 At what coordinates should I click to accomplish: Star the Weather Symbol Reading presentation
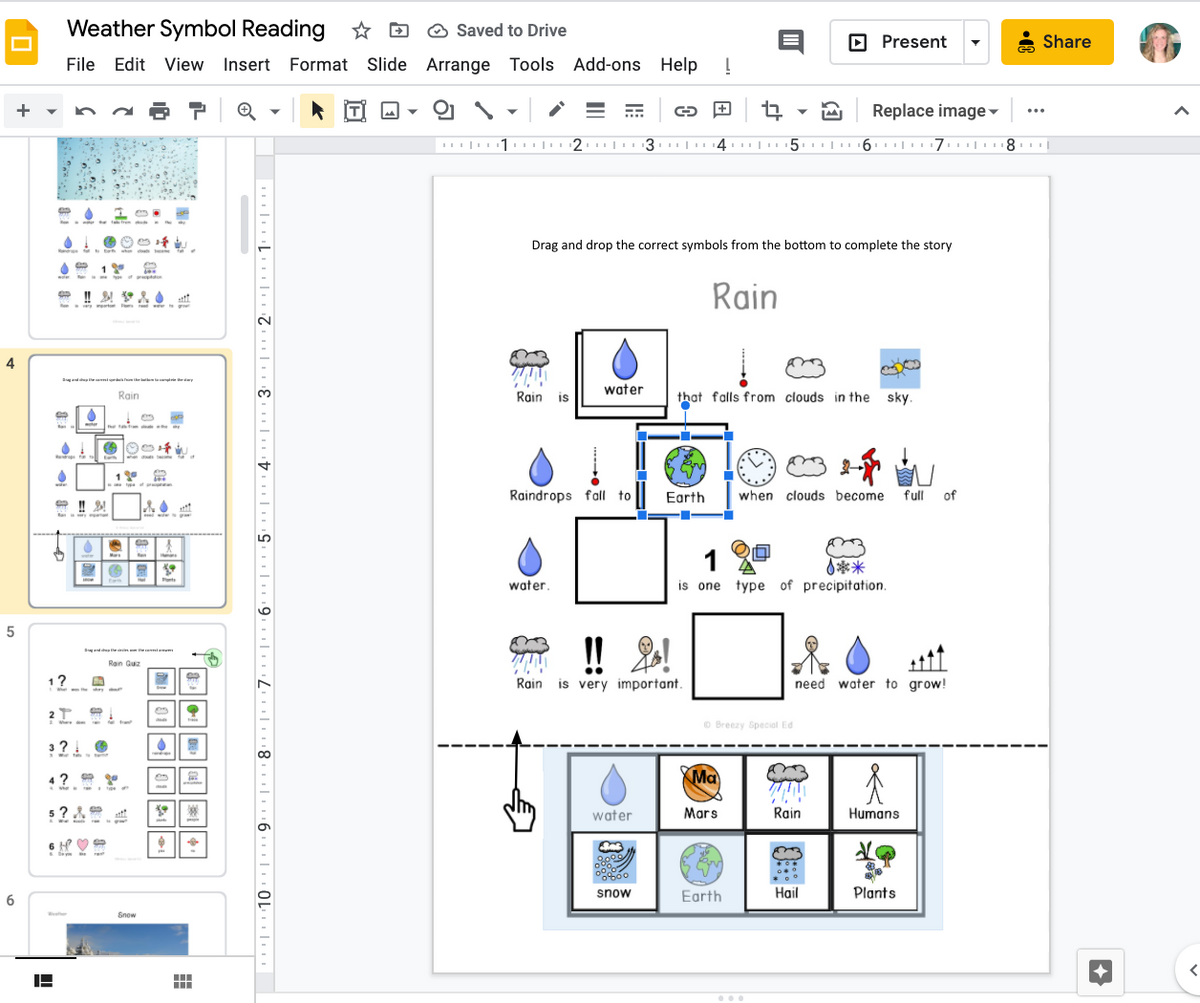coord(360,31)
